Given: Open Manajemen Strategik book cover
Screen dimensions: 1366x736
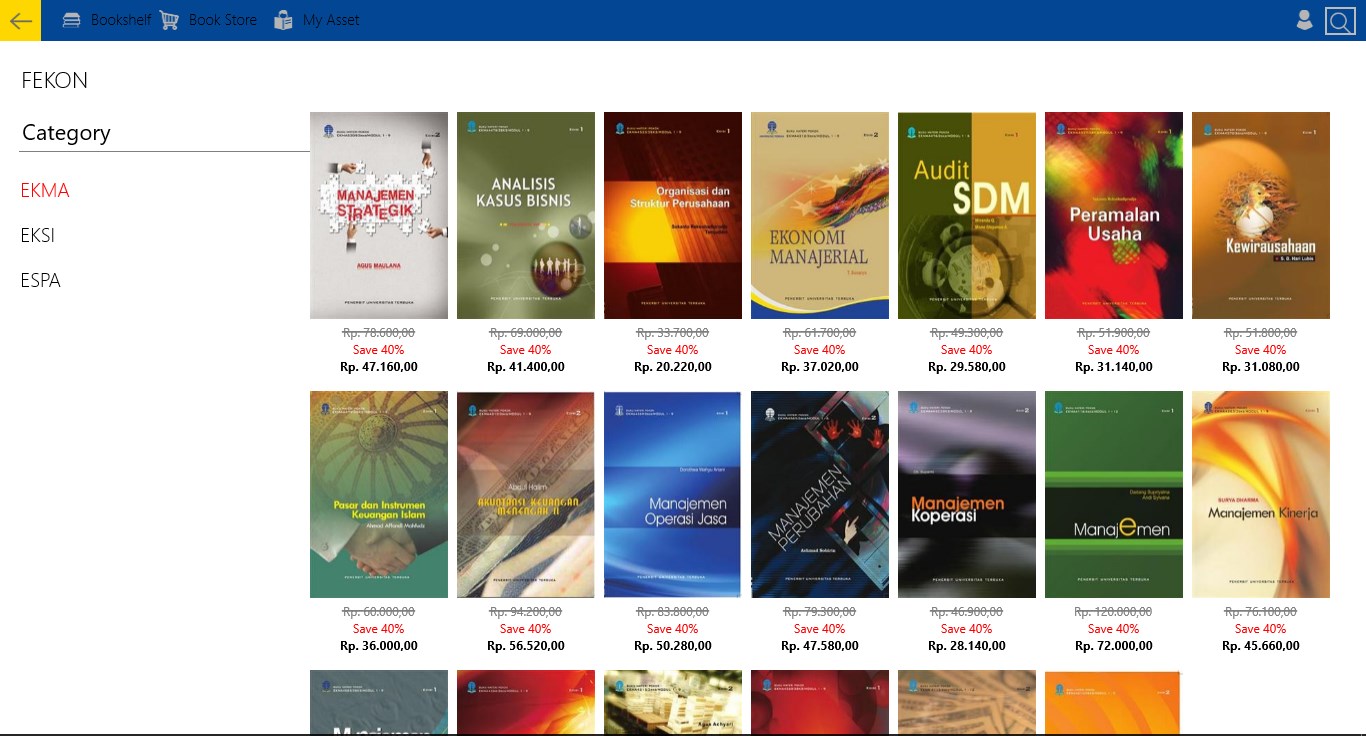Looking at the screenshot, I should coord(379,215).
